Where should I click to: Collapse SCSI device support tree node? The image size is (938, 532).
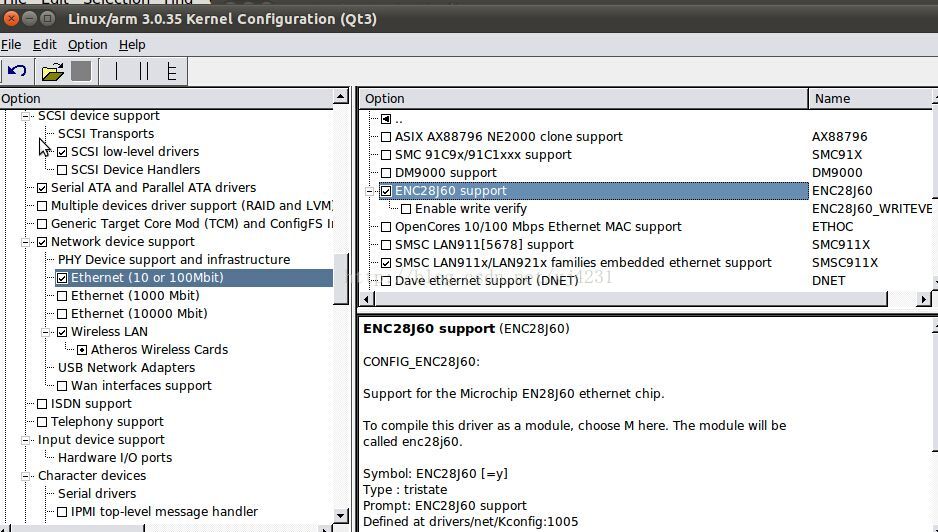click(26, 116)
